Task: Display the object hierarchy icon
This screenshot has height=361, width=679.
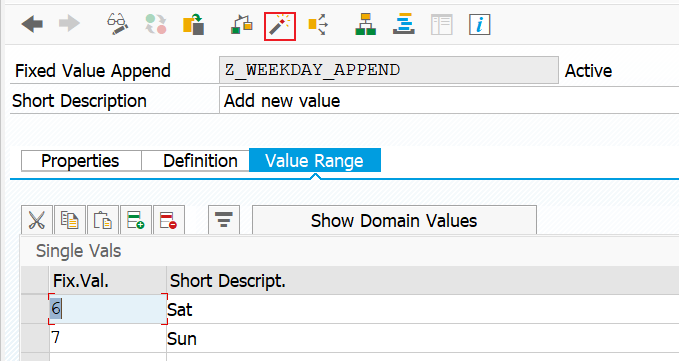Action: point(365,24)
